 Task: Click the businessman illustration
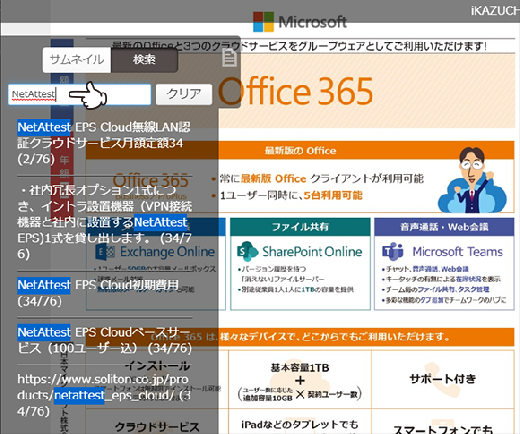pos(472,181)
